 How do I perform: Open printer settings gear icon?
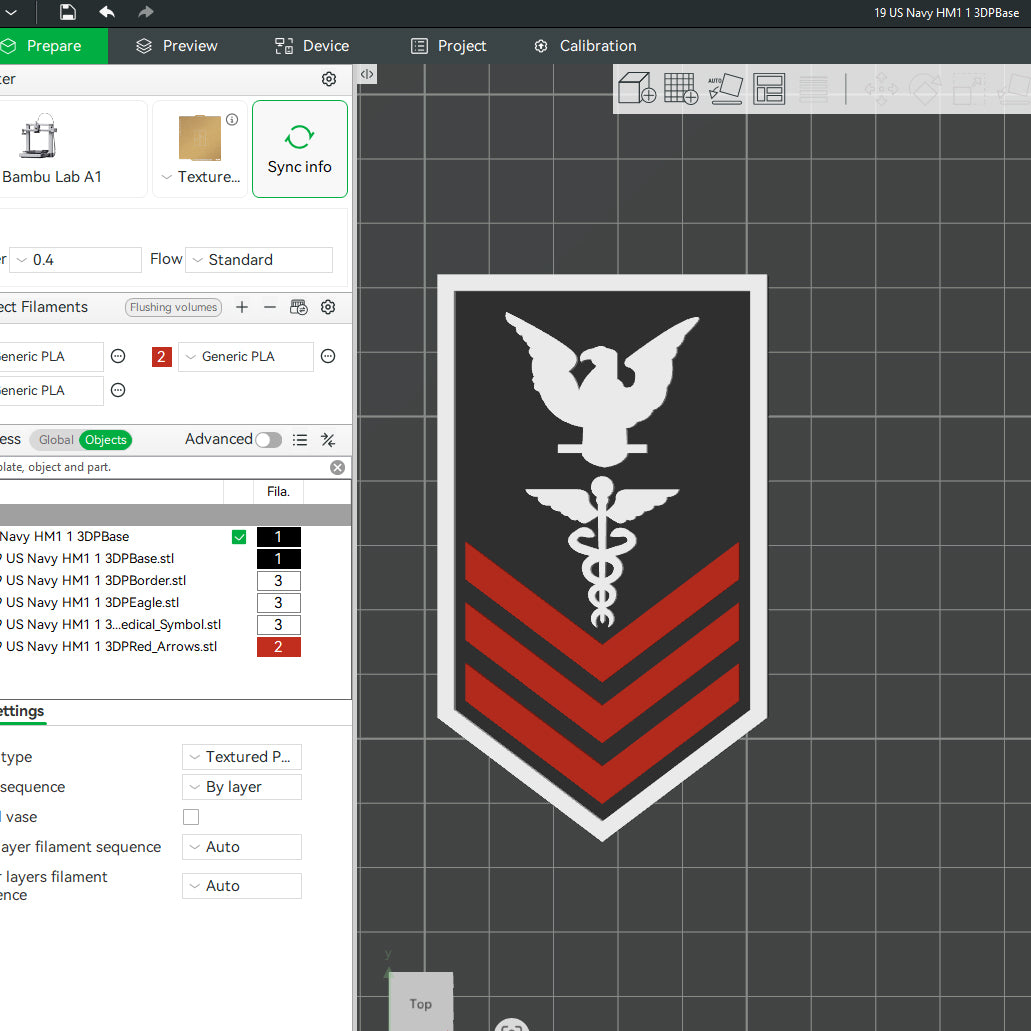pyautogui.click(x=329, y=79)
